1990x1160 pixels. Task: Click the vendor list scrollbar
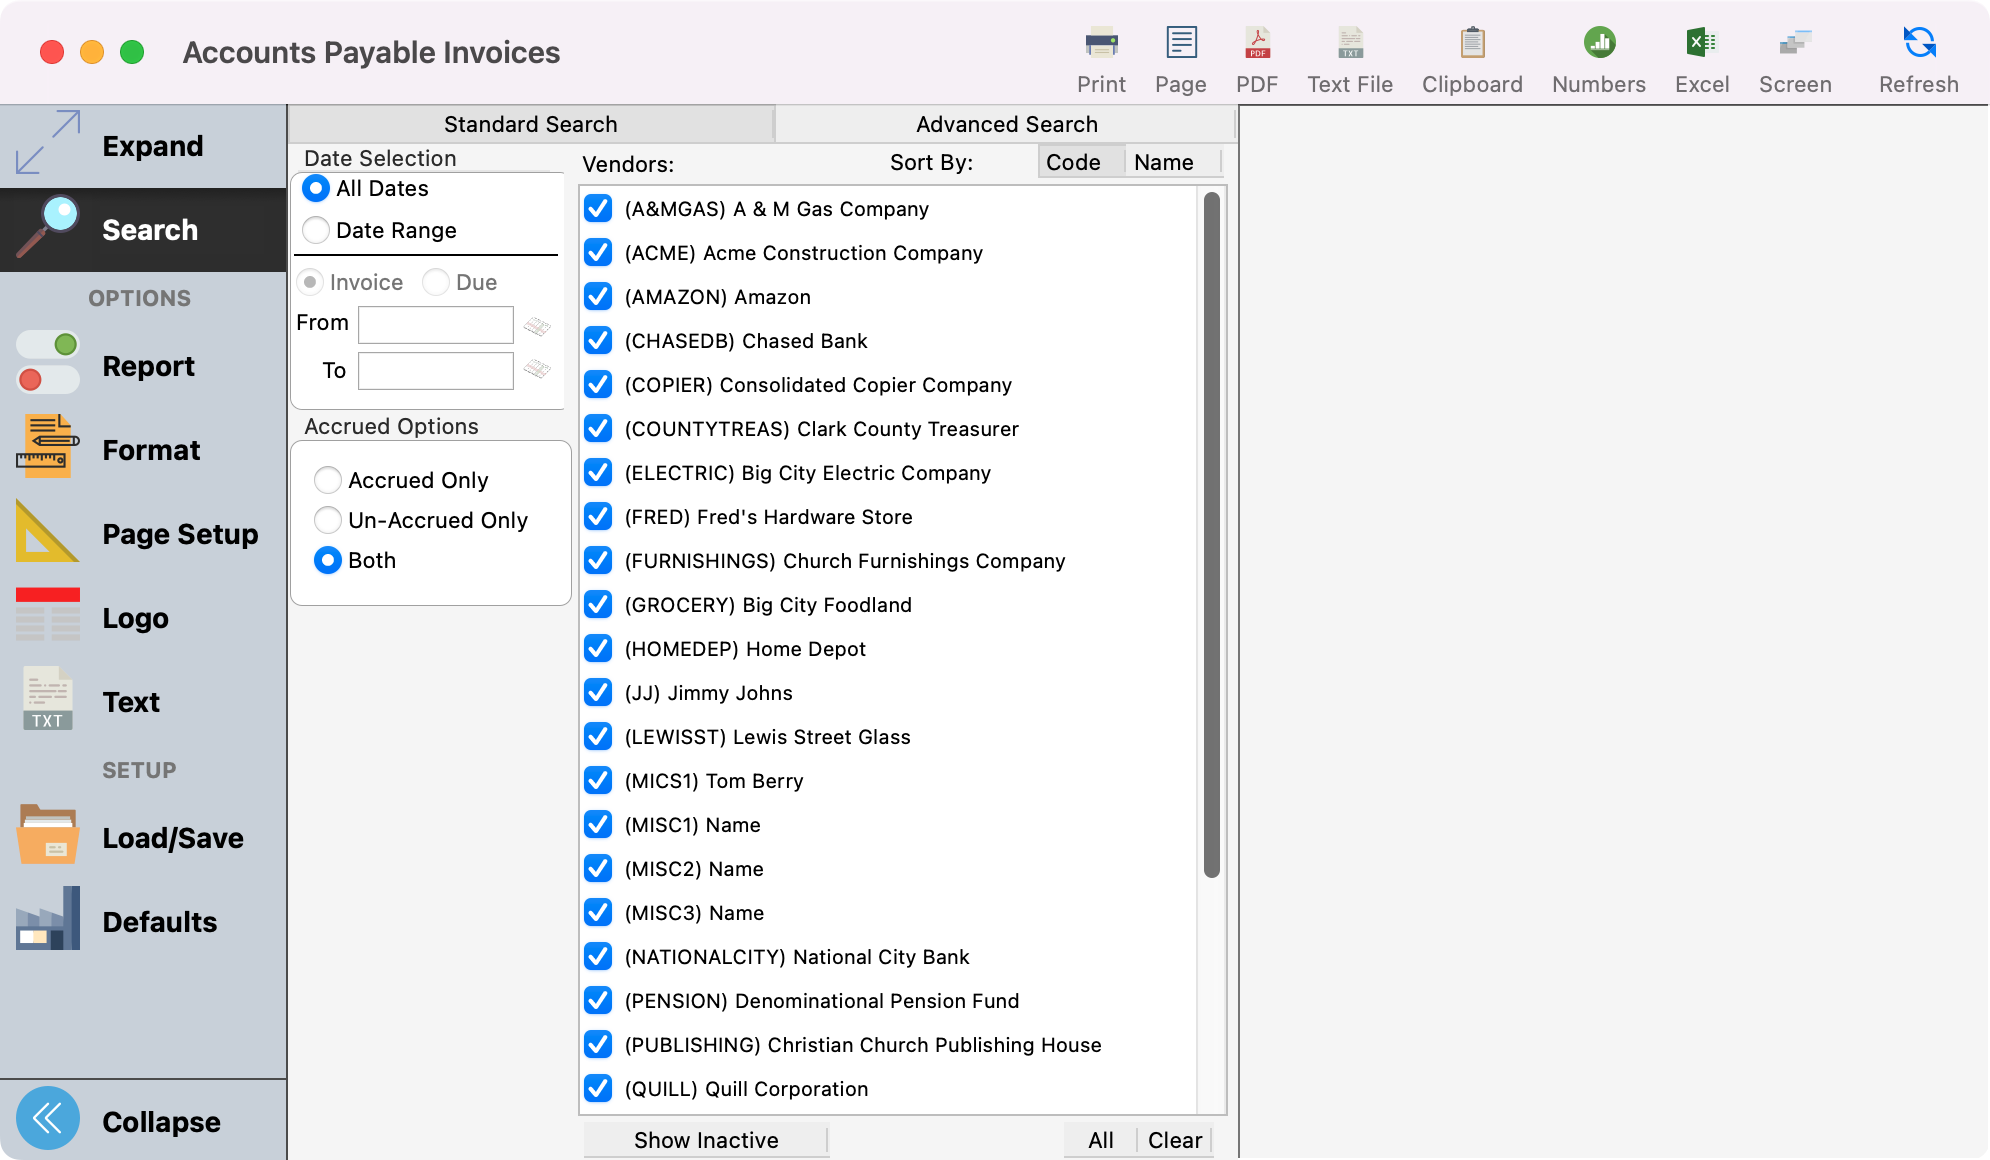(x=1211, y=536)
